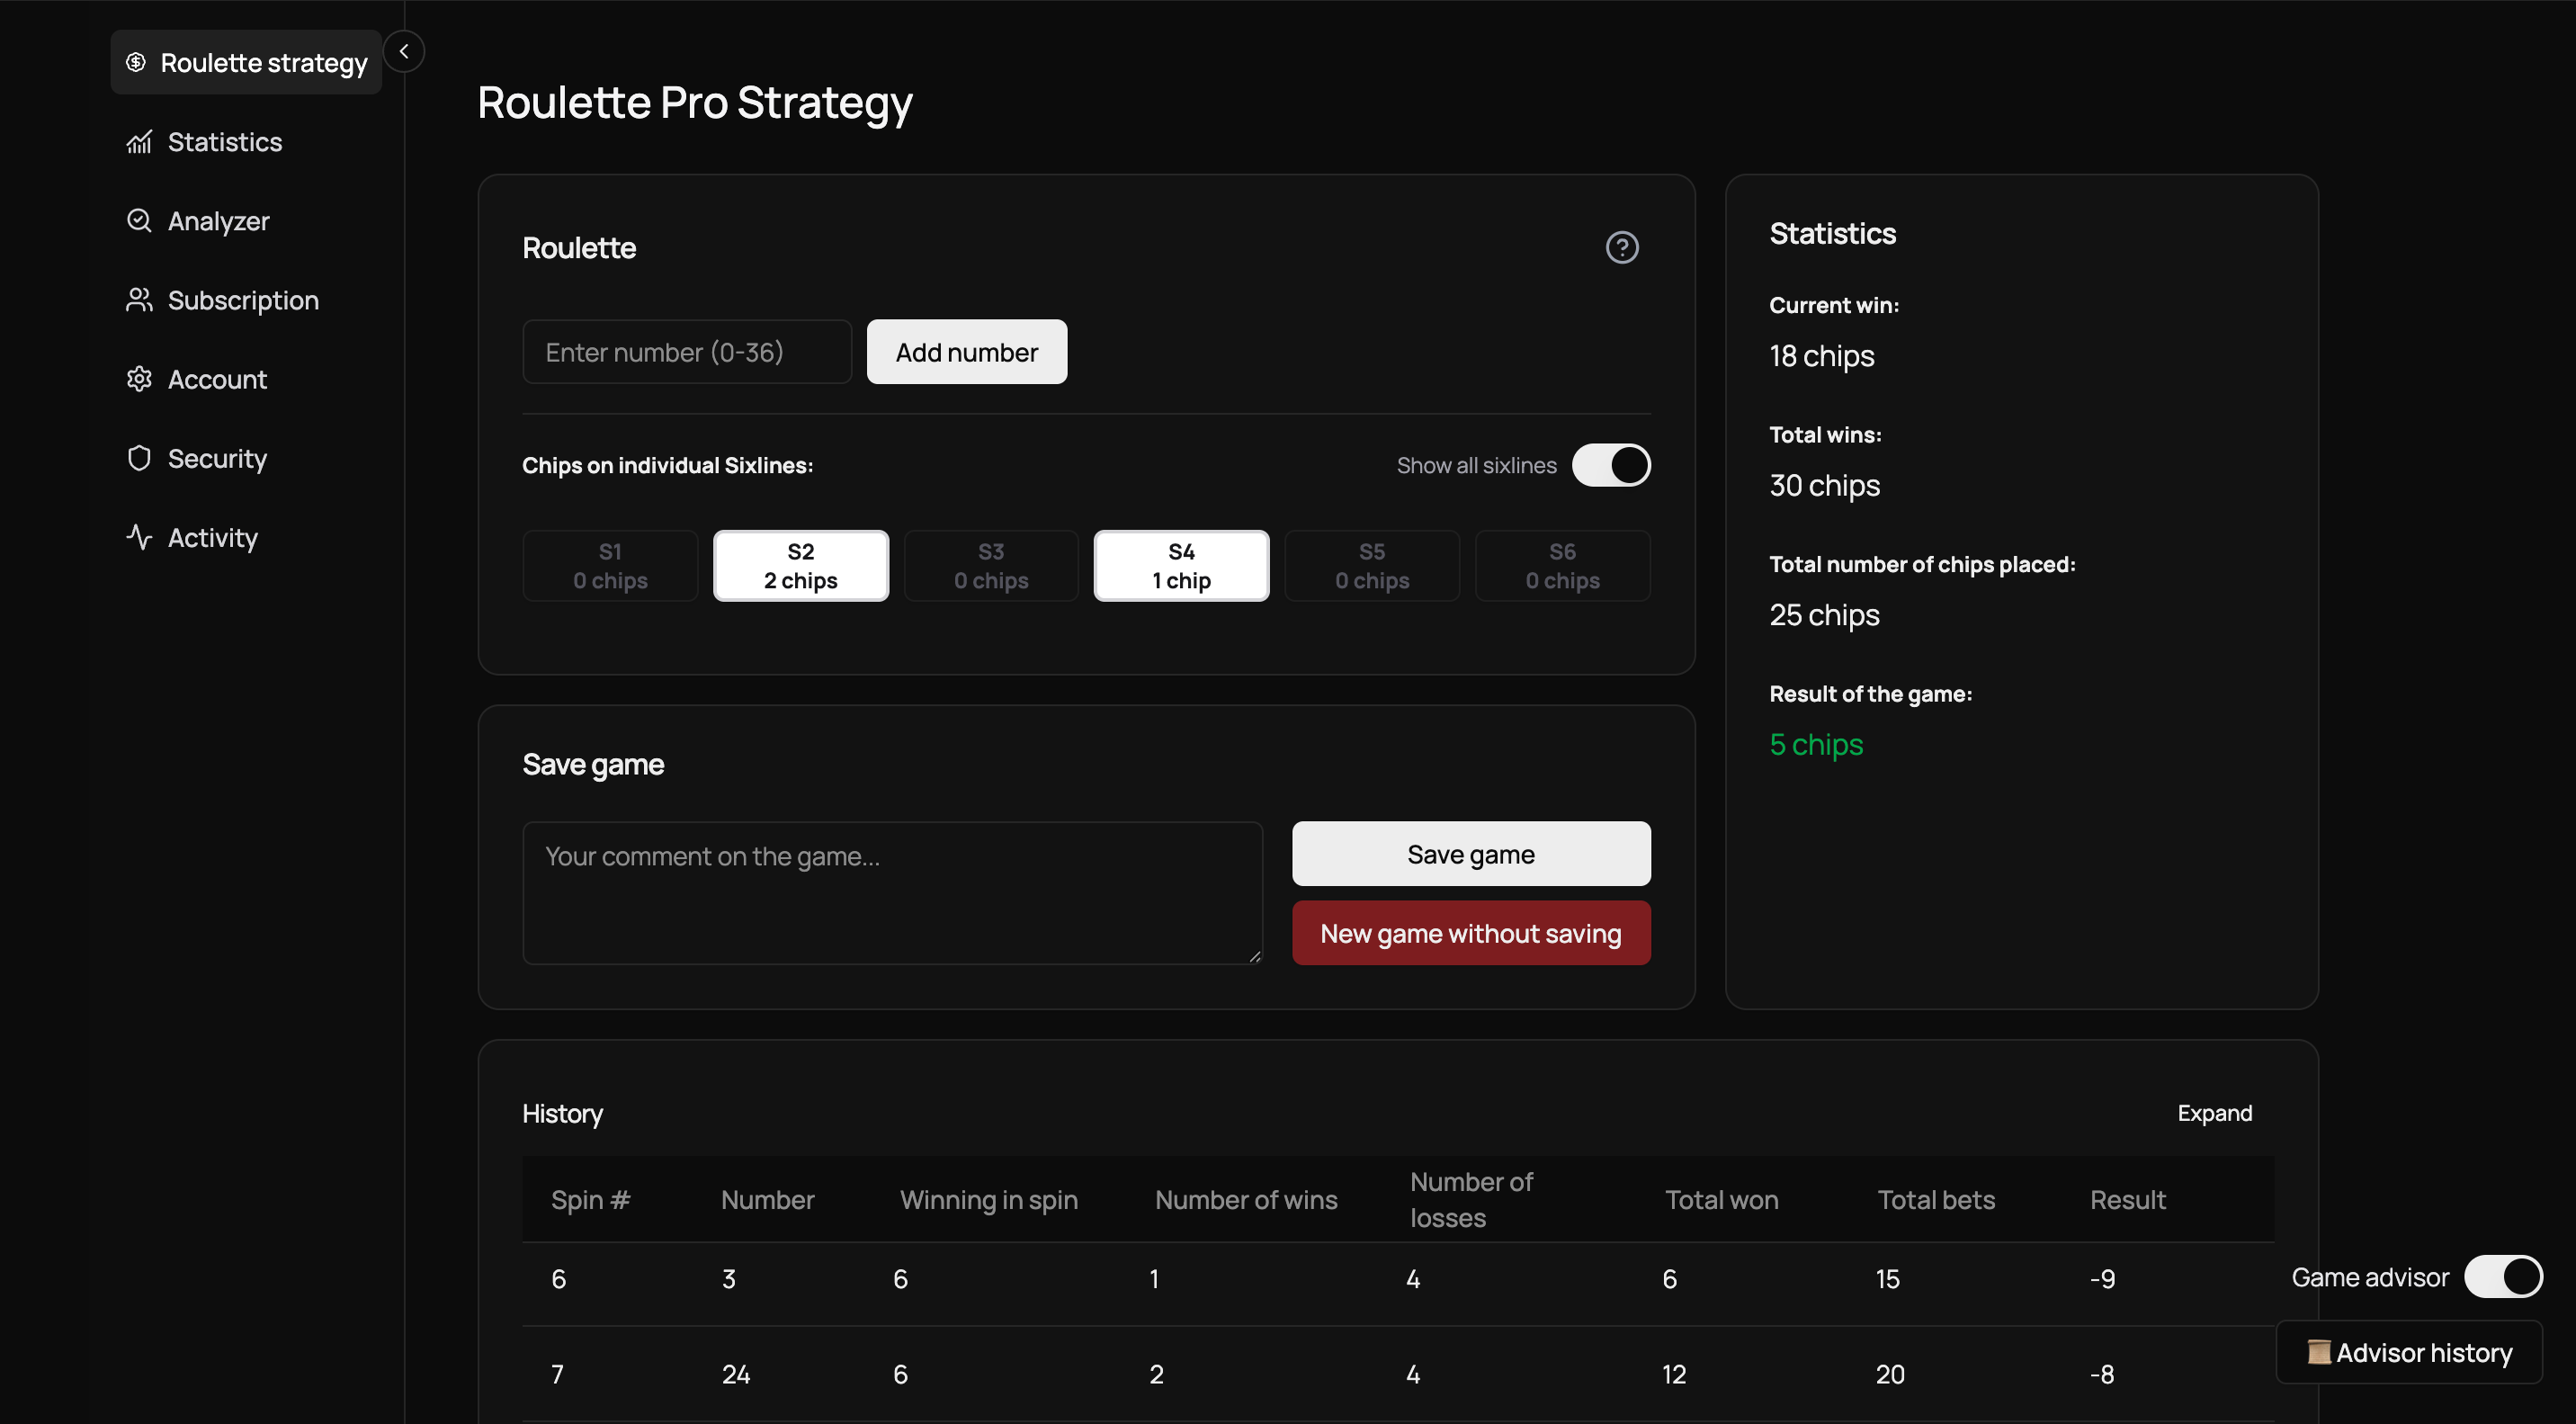Toggle Show all sixlines switch

(1610, 465)
